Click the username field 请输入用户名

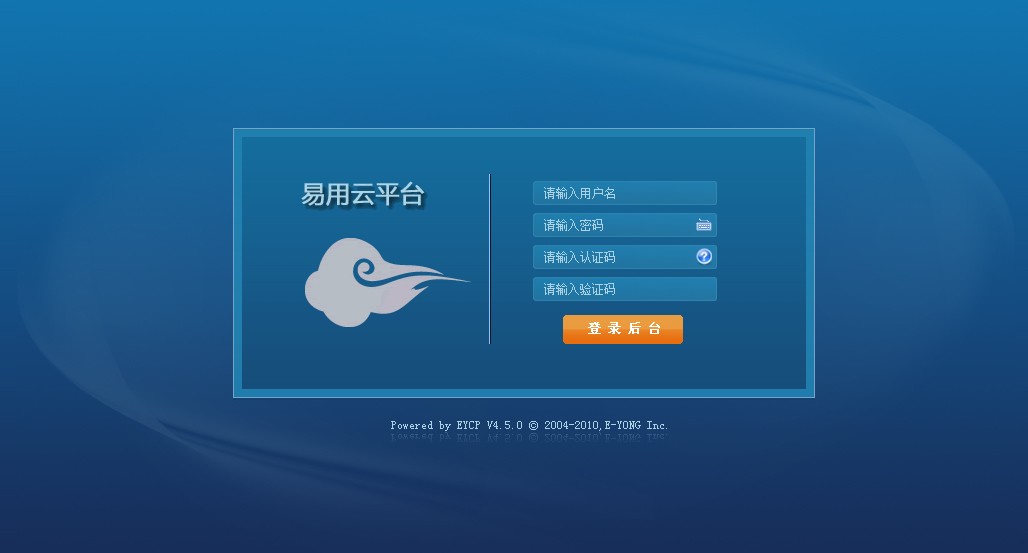[625, 193]
